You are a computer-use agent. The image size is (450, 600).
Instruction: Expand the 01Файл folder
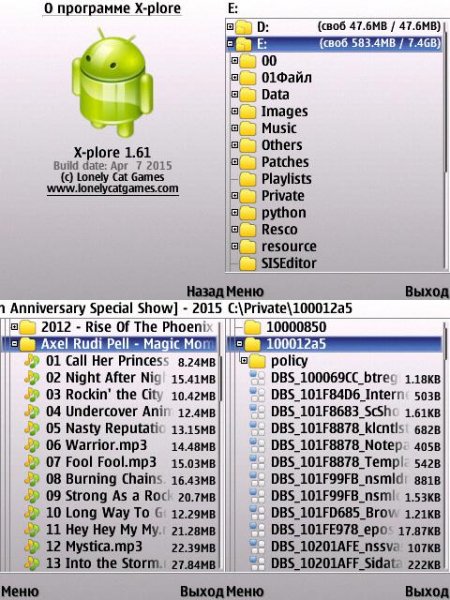(x=235, y=77)
